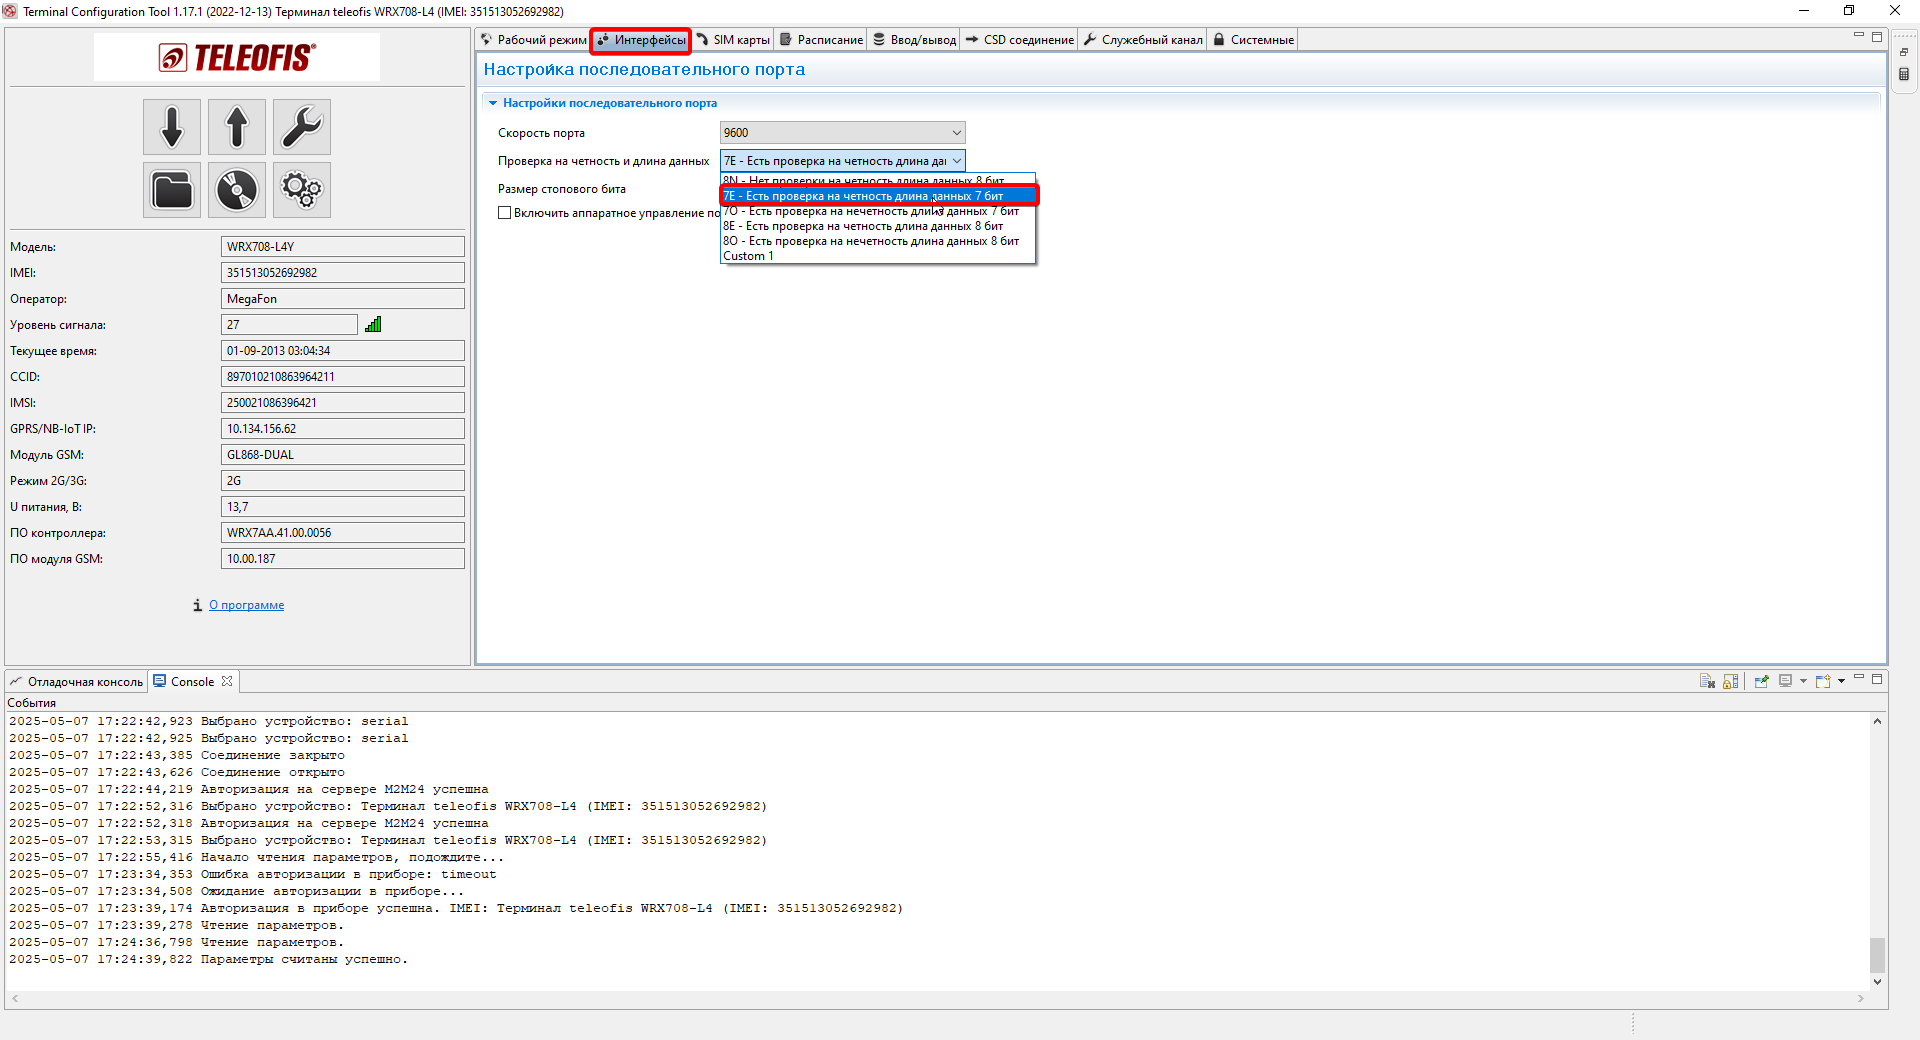Open the Расписание tab
Image resolution: width=1920 pixels, height=1040 pixels.
(x=821, y=40)
